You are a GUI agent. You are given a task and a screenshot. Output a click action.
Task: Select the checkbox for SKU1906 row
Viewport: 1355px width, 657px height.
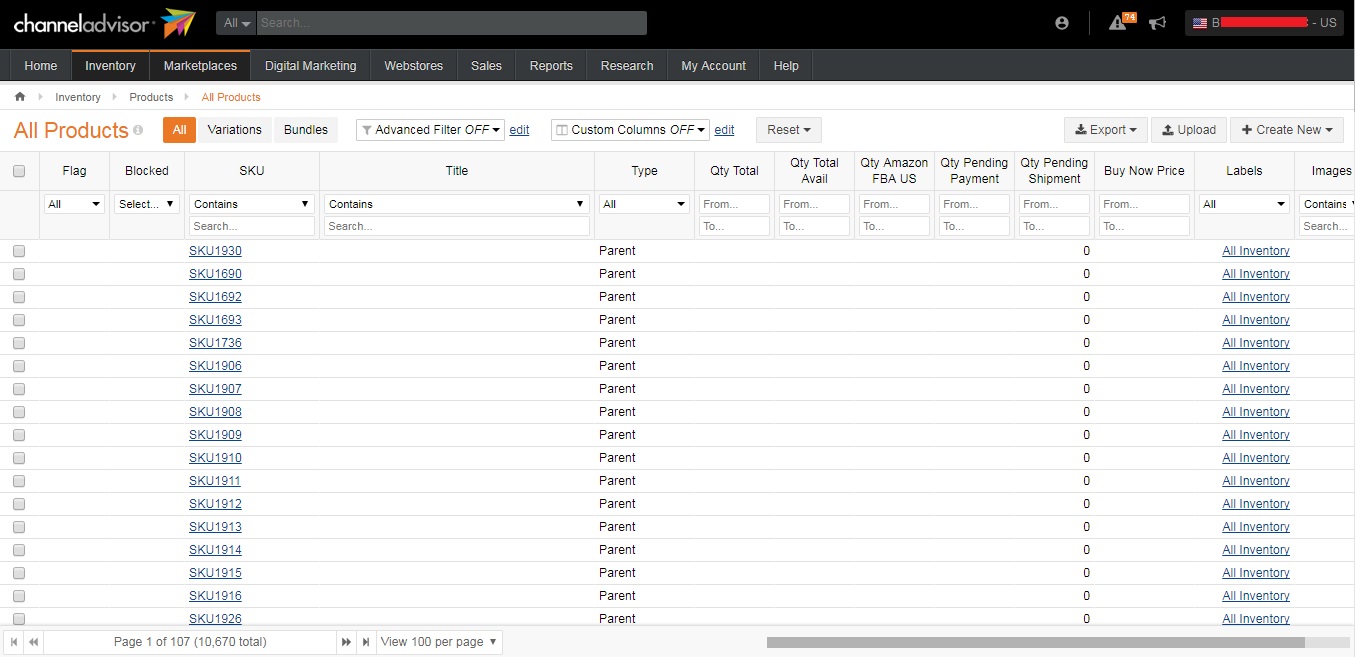tap(19, 366)
